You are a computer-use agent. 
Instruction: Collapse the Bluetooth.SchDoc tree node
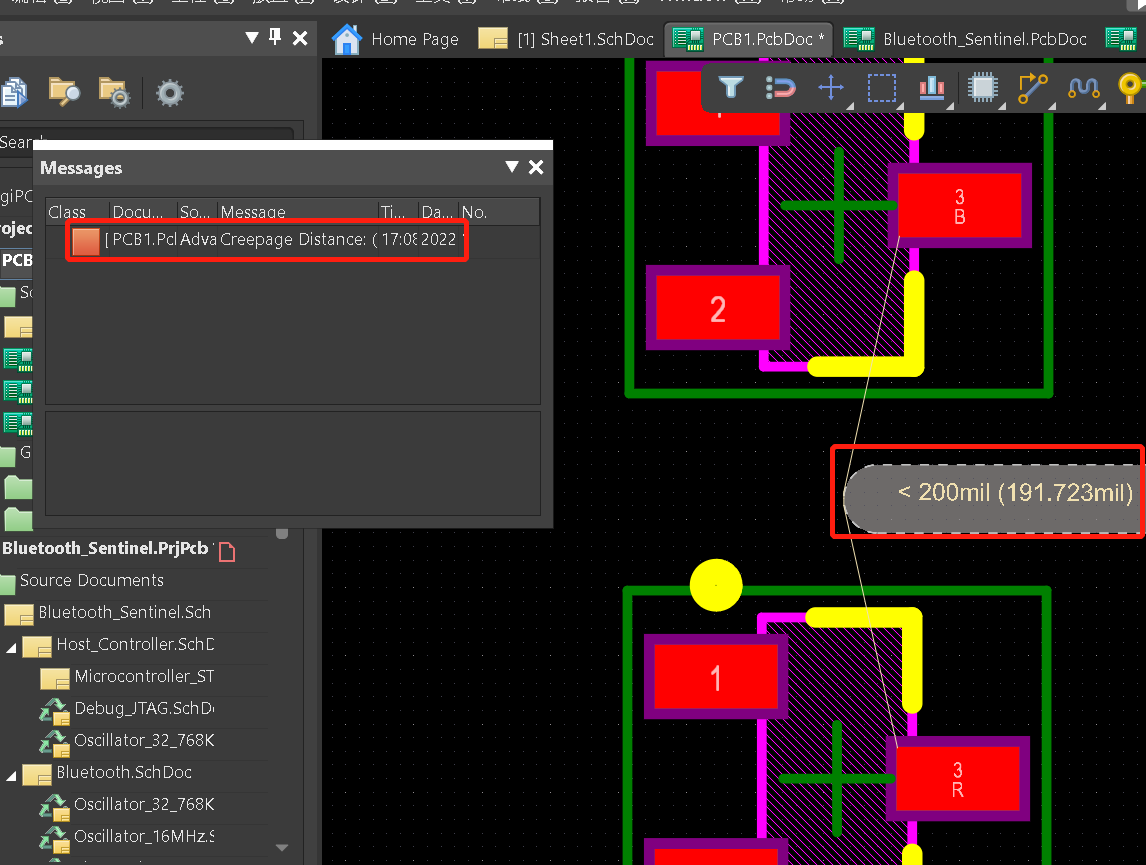click(x=11, y=773)
